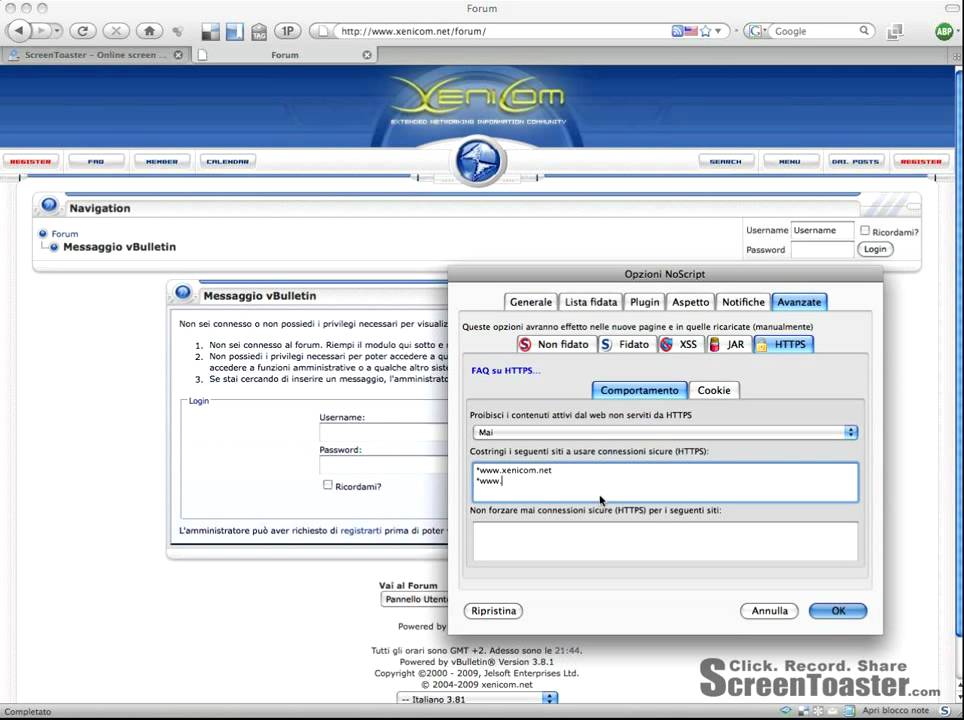Click the registrarti link
The width and height of the screenshot is (964, 720).
click(x=361, y=530)
